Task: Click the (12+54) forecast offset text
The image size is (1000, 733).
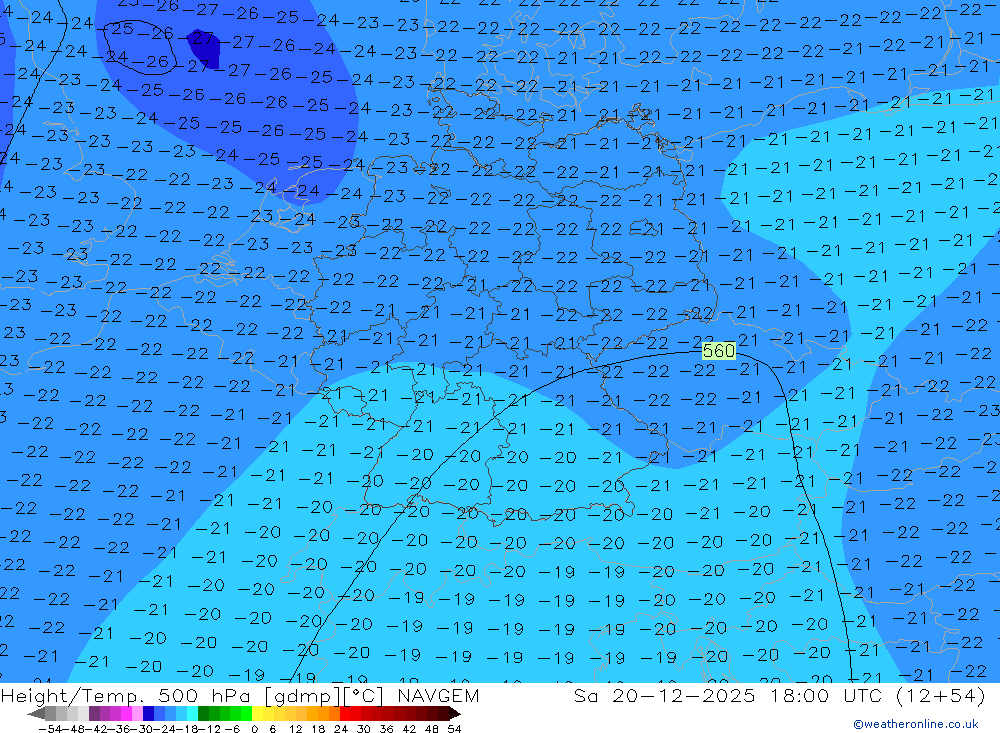Action: [940, 695]
